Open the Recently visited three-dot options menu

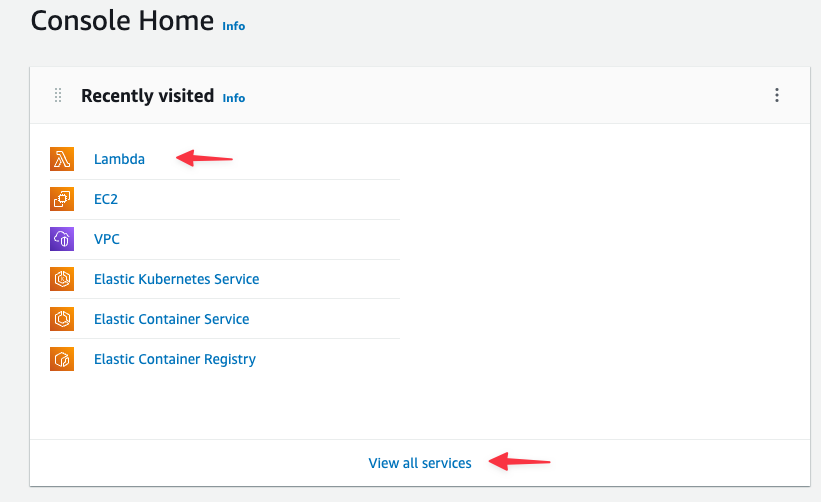(777, 95)
